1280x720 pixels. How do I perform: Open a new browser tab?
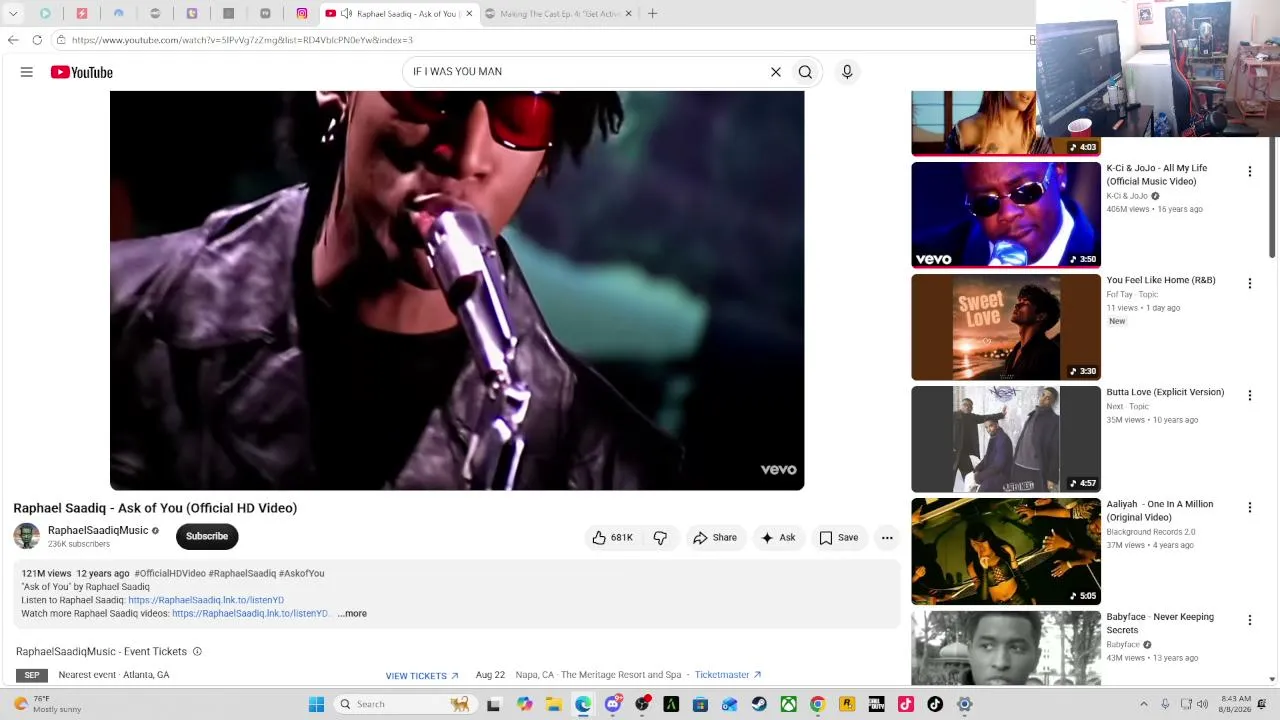pyautogui.click(x=652, y=14)
